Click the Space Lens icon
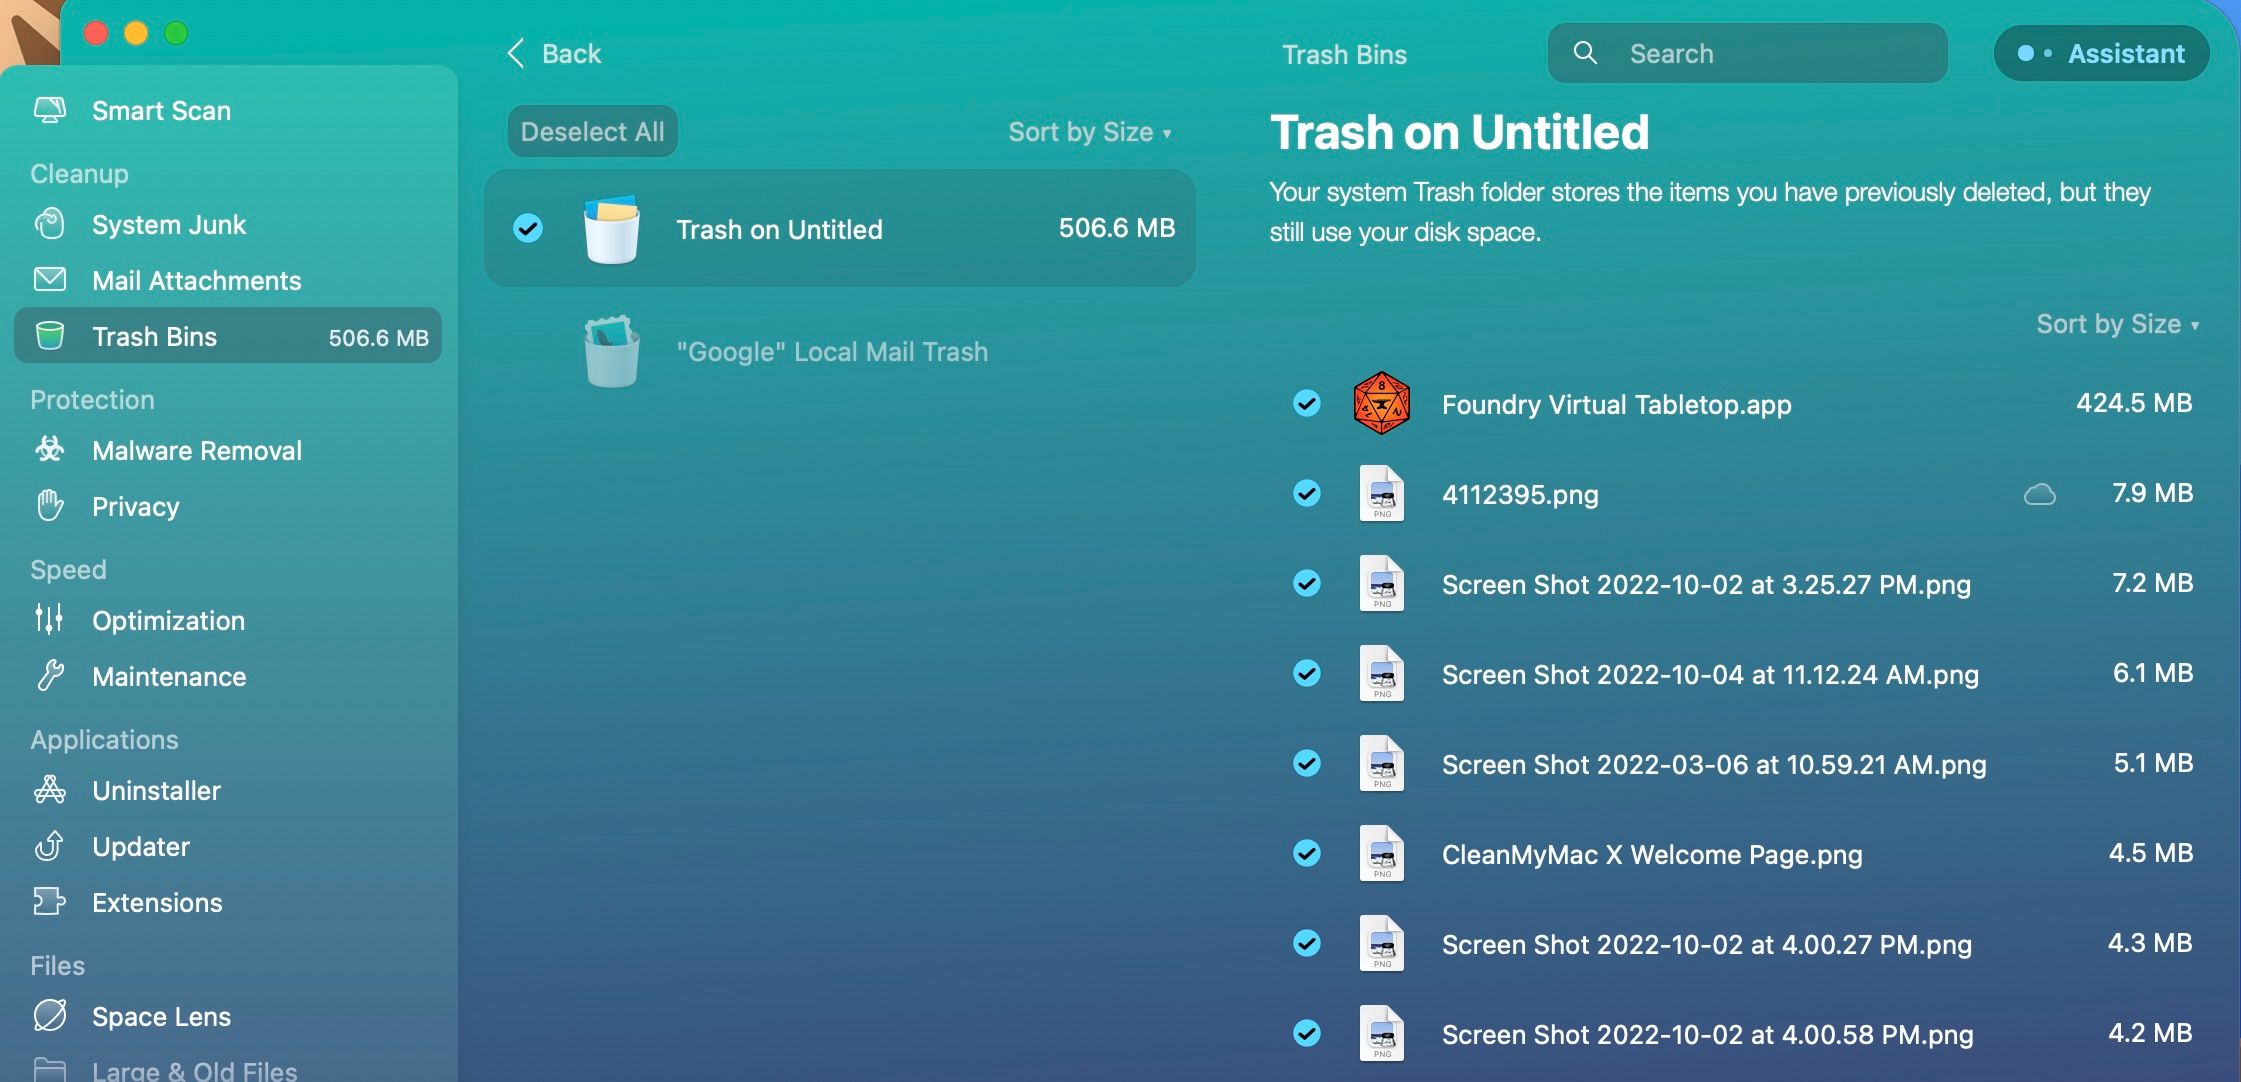The width and height of the screenshot is (2241, 1082). pos(50,1016)
